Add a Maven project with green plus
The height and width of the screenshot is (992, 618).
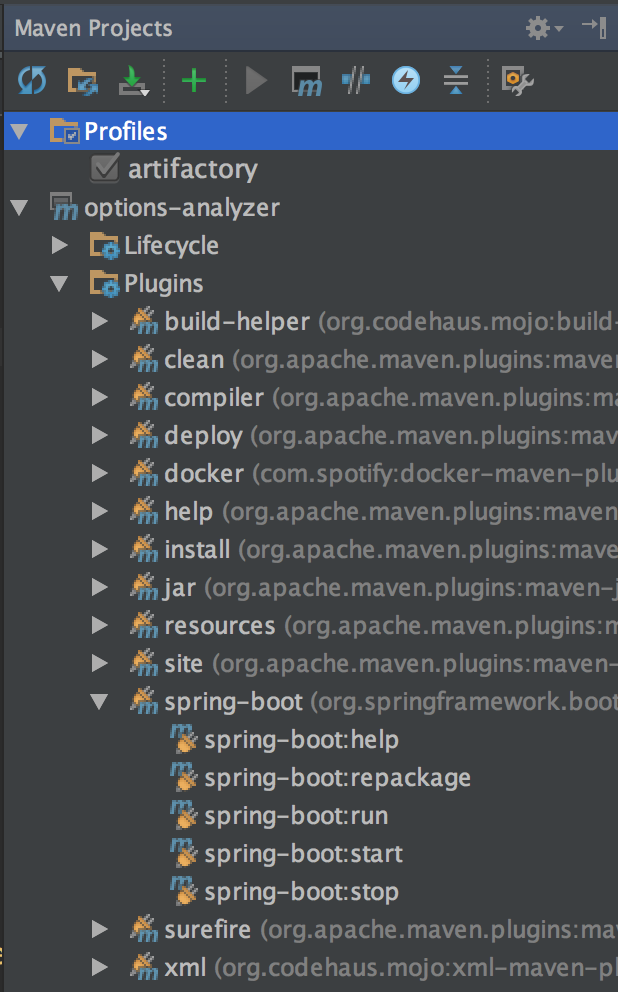click(x=194, y=80)
